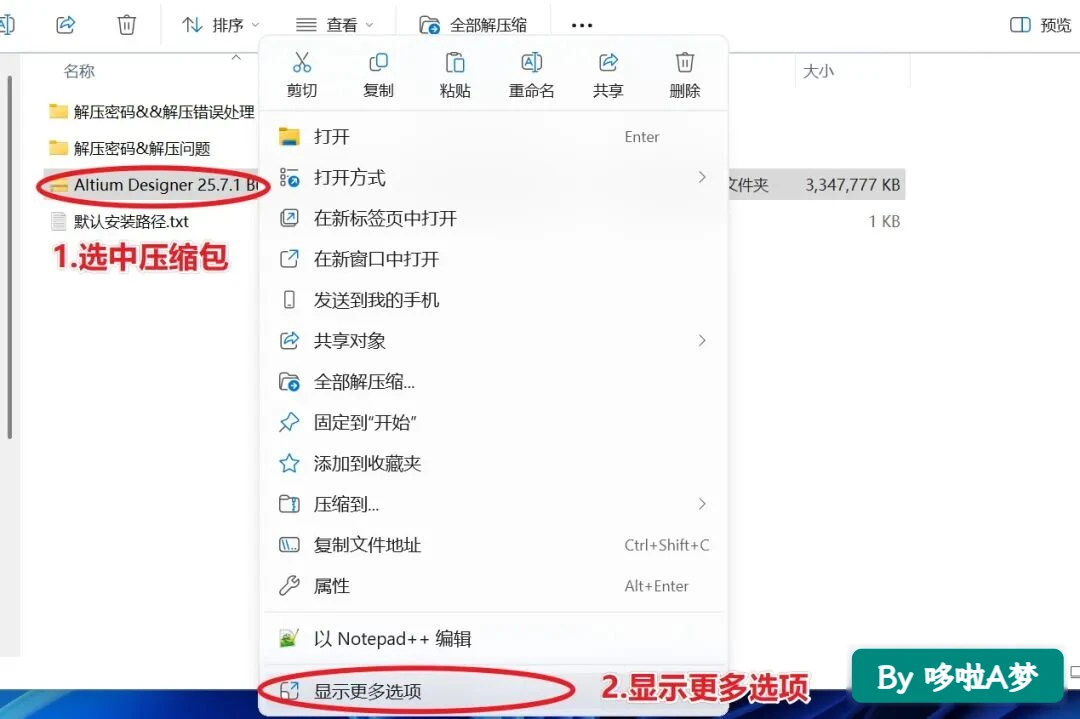Screen dimensions: 1080x719
Task: Click the 压缩到... submenu chevron arrow
Action: pyautogui.click(x=702, y=504)
